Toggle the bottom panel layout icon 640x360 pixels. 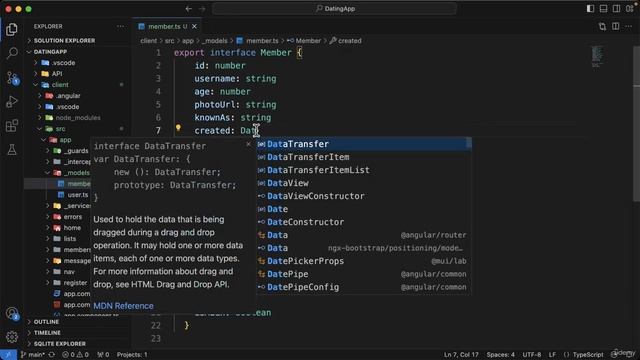point(603,9)
